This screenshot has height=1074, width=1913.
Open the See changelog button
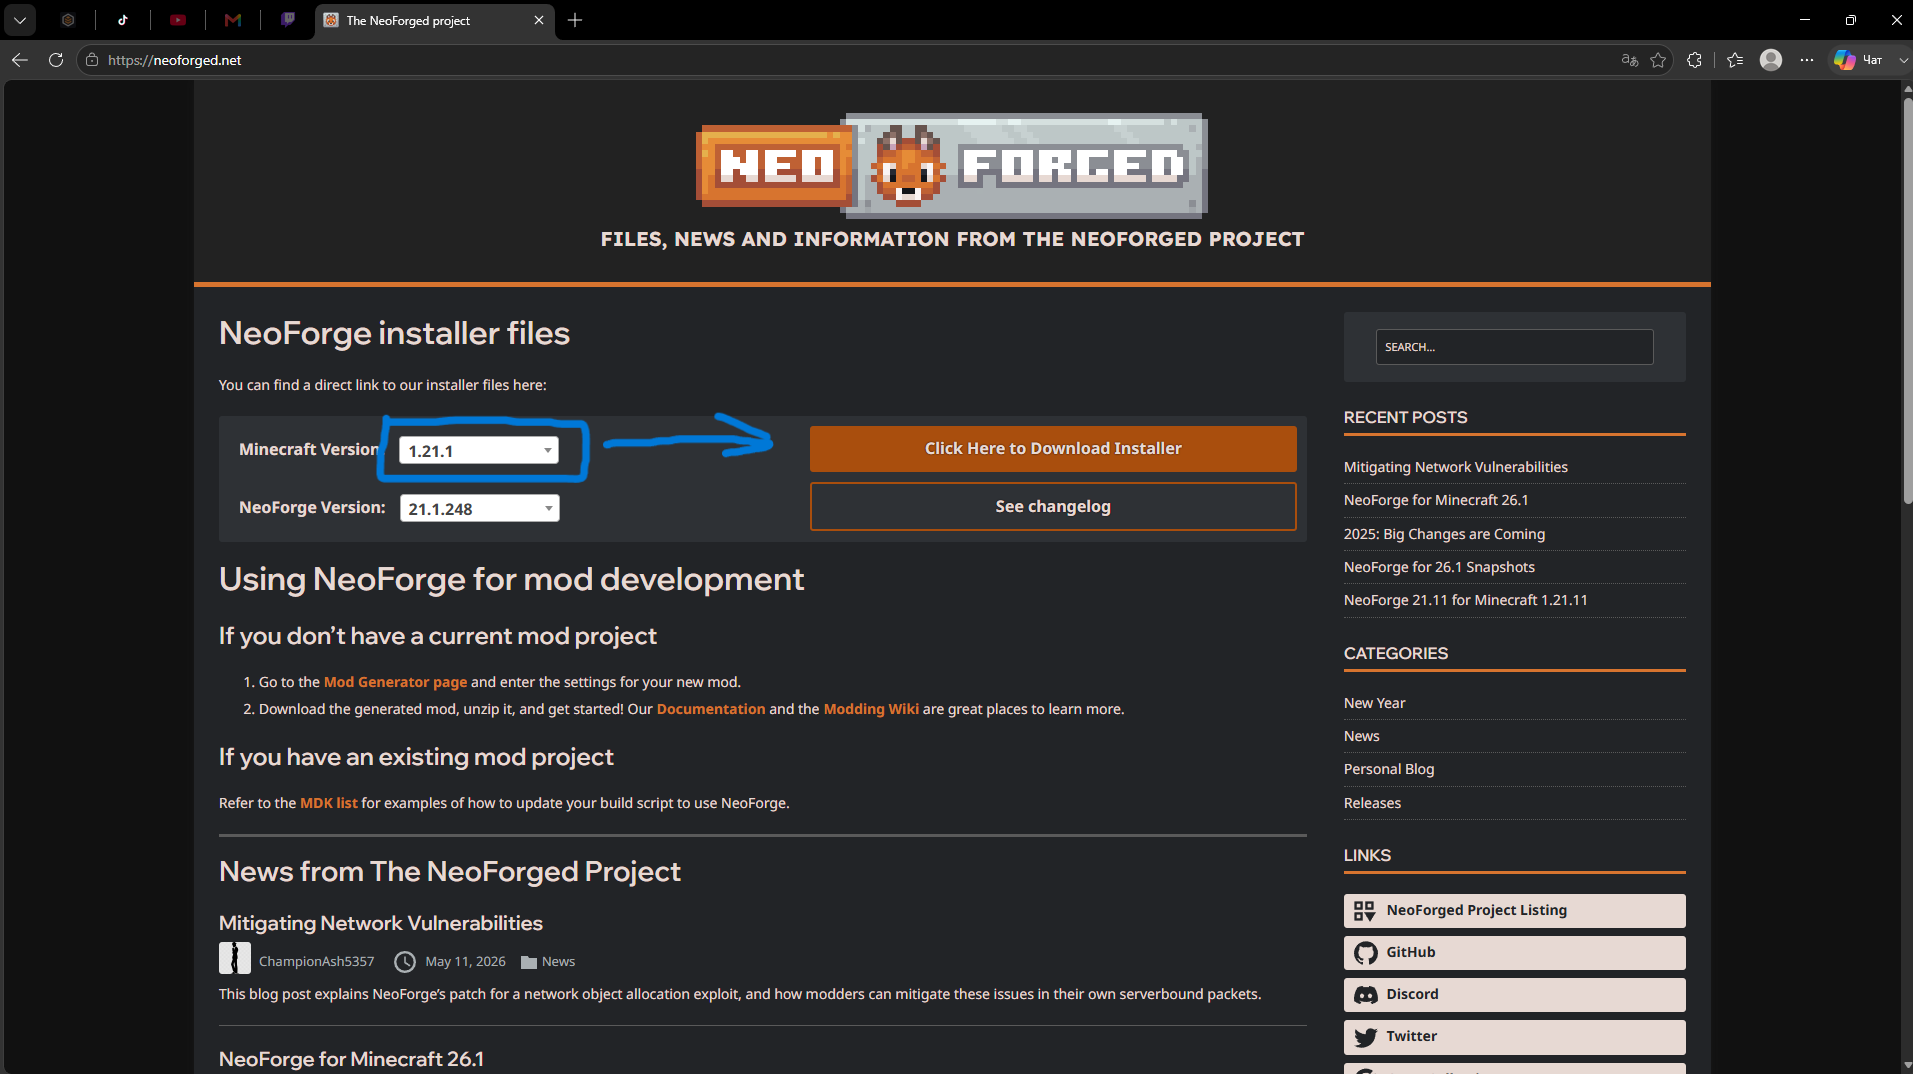click(x=1053, y=507)
